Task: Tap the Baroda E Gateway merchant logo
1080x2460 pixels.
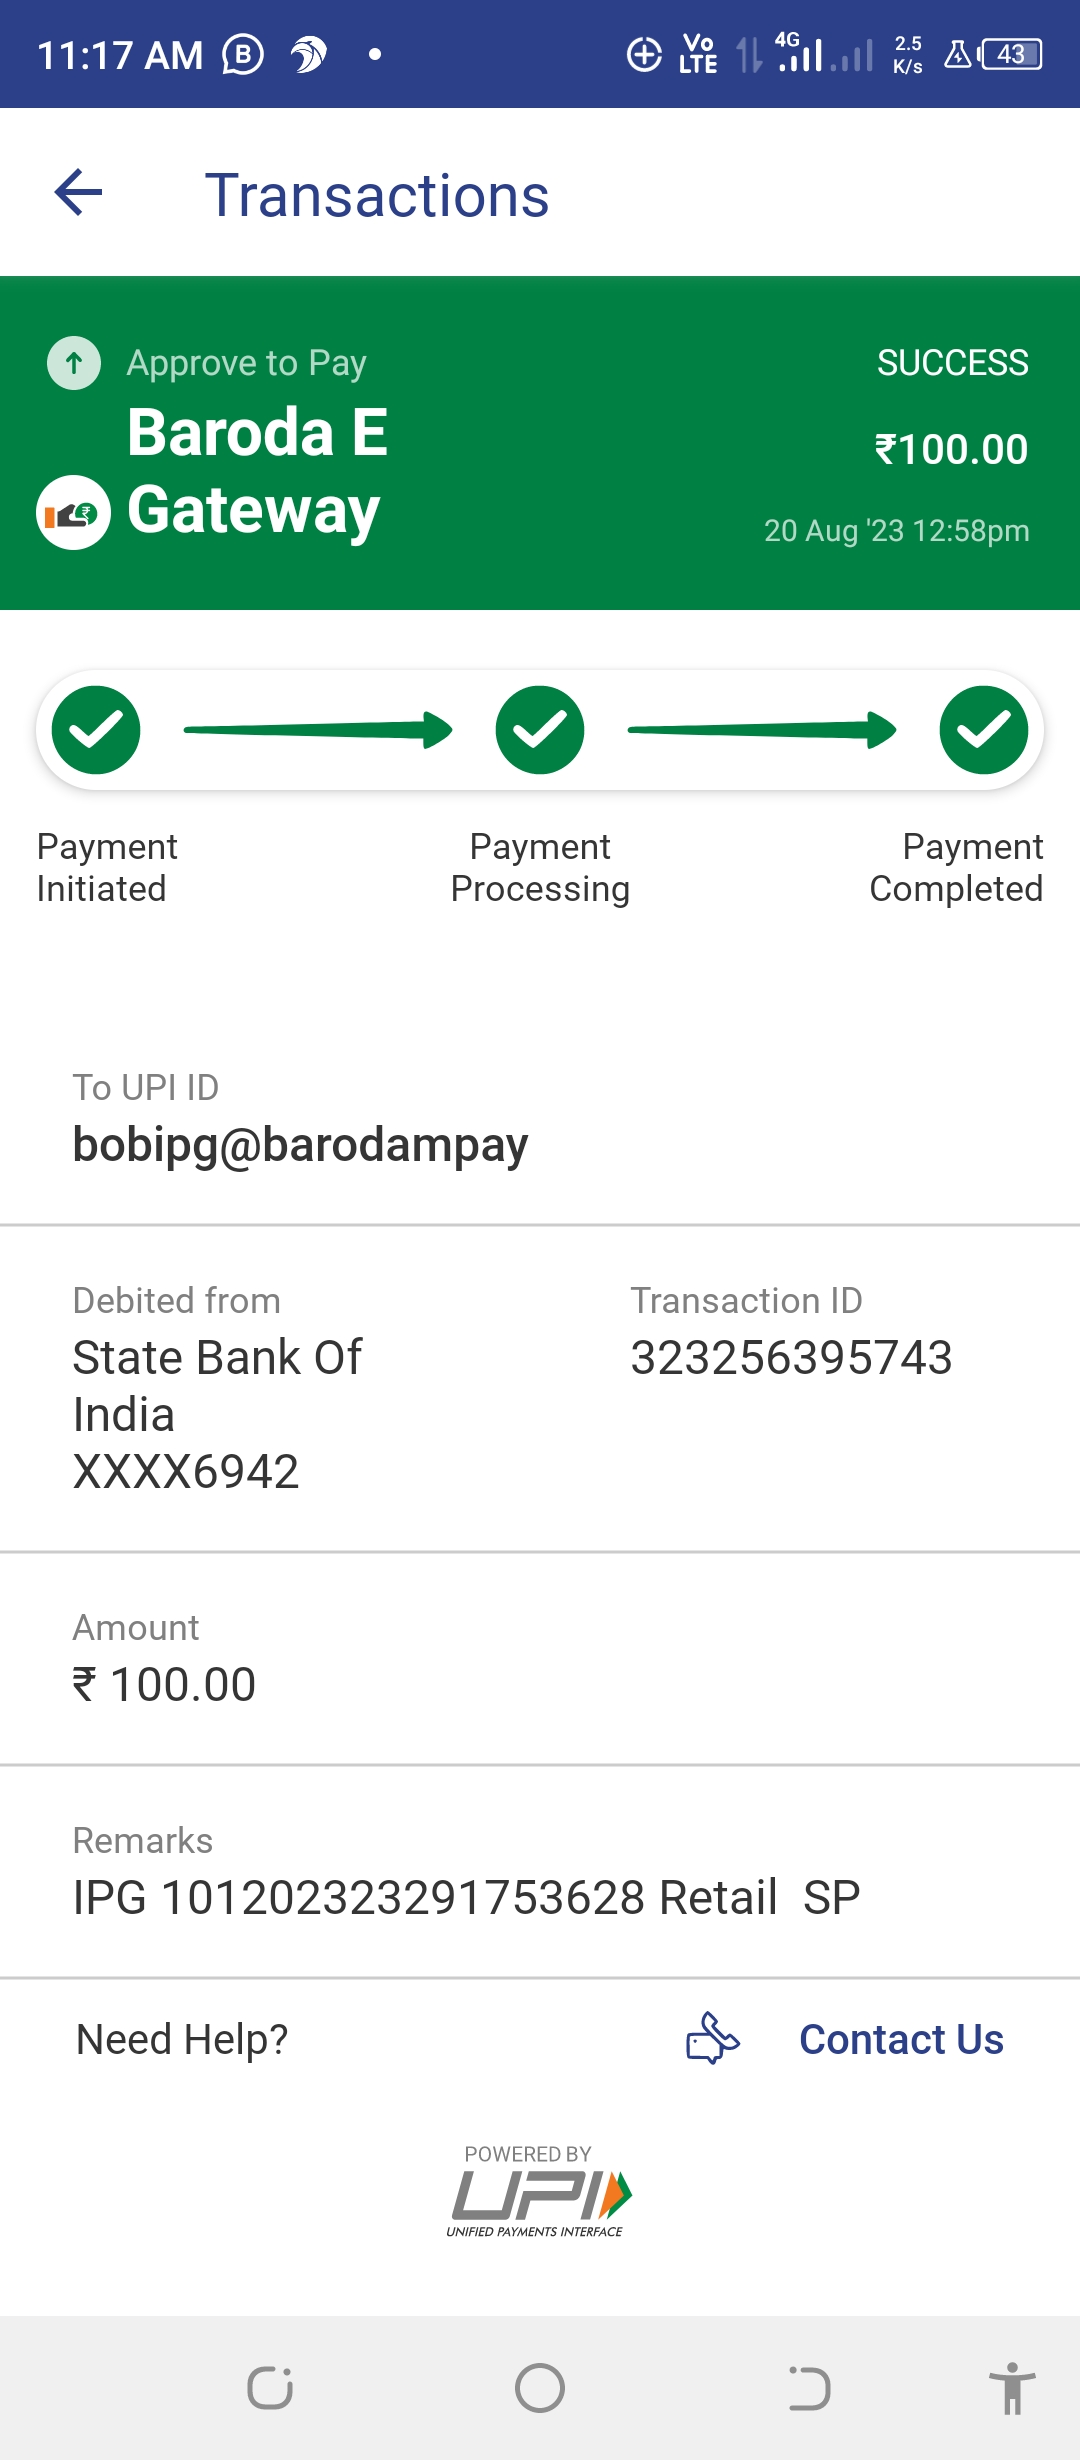Action: coord(73,512)
